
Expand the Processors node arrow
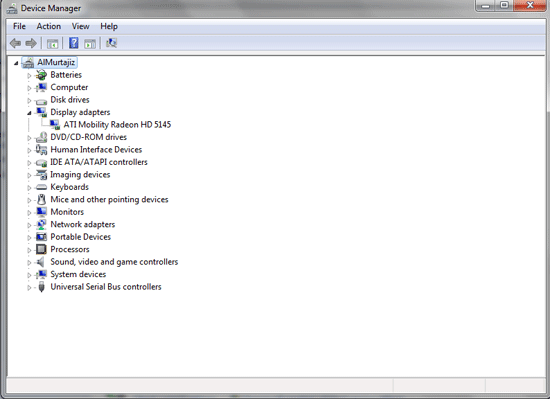click(29, 250)
